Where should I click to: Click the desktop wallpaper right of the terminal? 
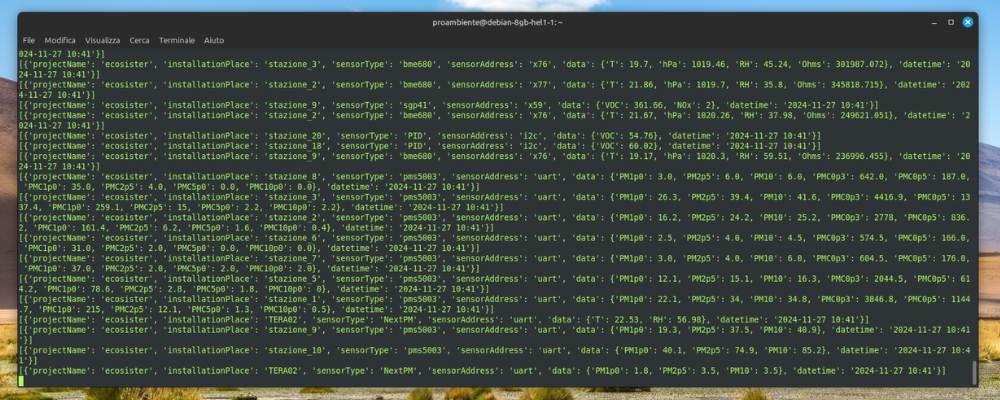point(991,200)
